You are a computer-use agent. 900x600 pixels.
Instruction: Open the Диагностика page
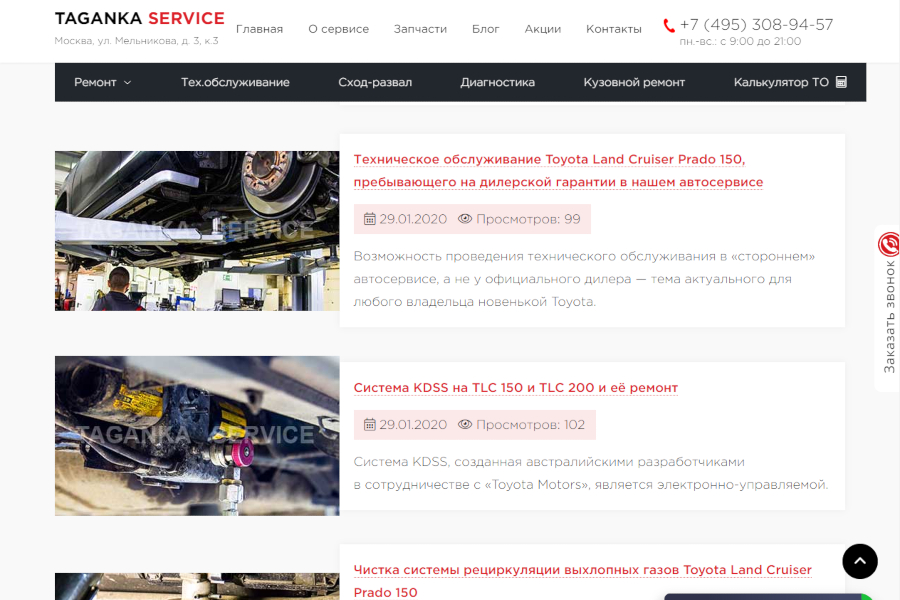(x=497, y=82)
